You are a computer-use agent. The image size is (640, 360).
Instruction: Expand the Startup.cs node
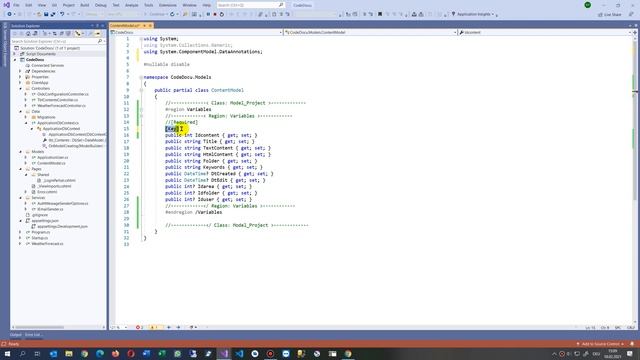(20, 238)
